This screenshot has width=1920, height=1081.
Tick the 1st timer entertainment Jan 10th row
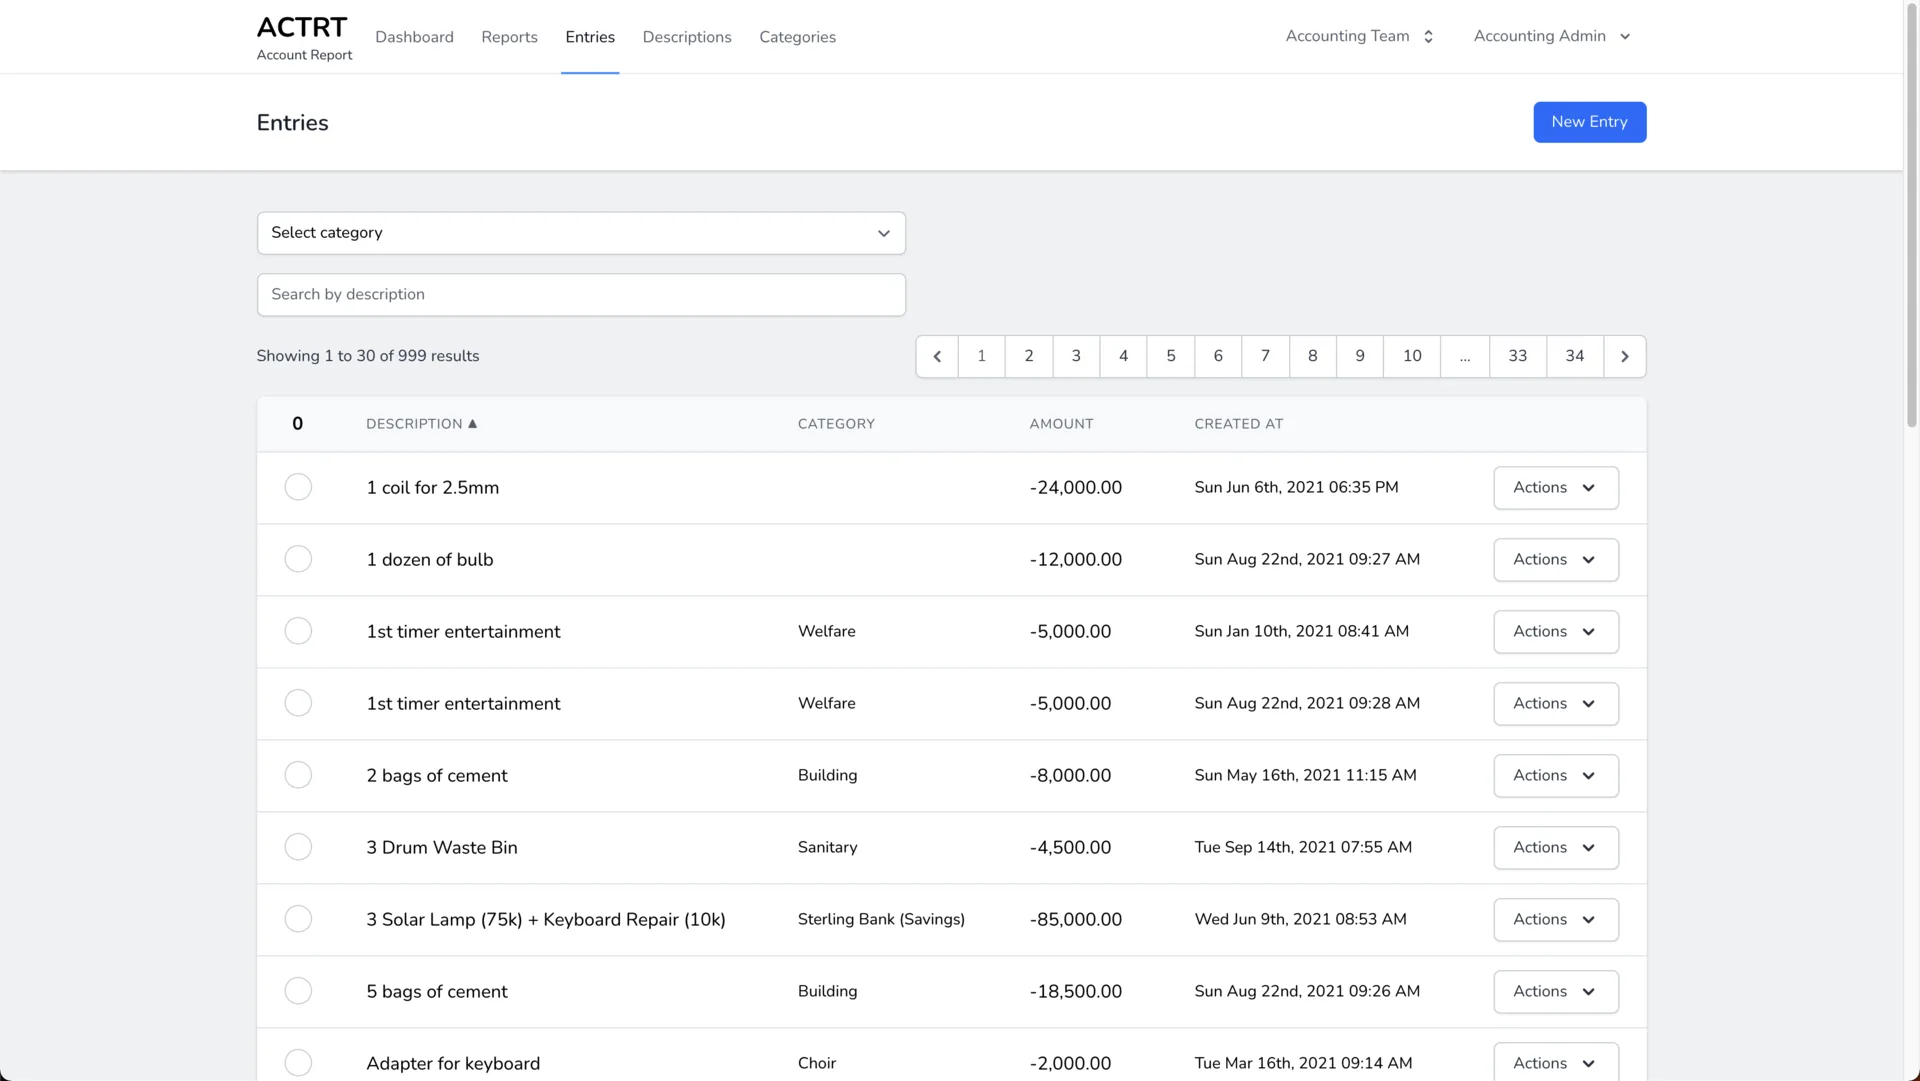[x=298, y=631]
